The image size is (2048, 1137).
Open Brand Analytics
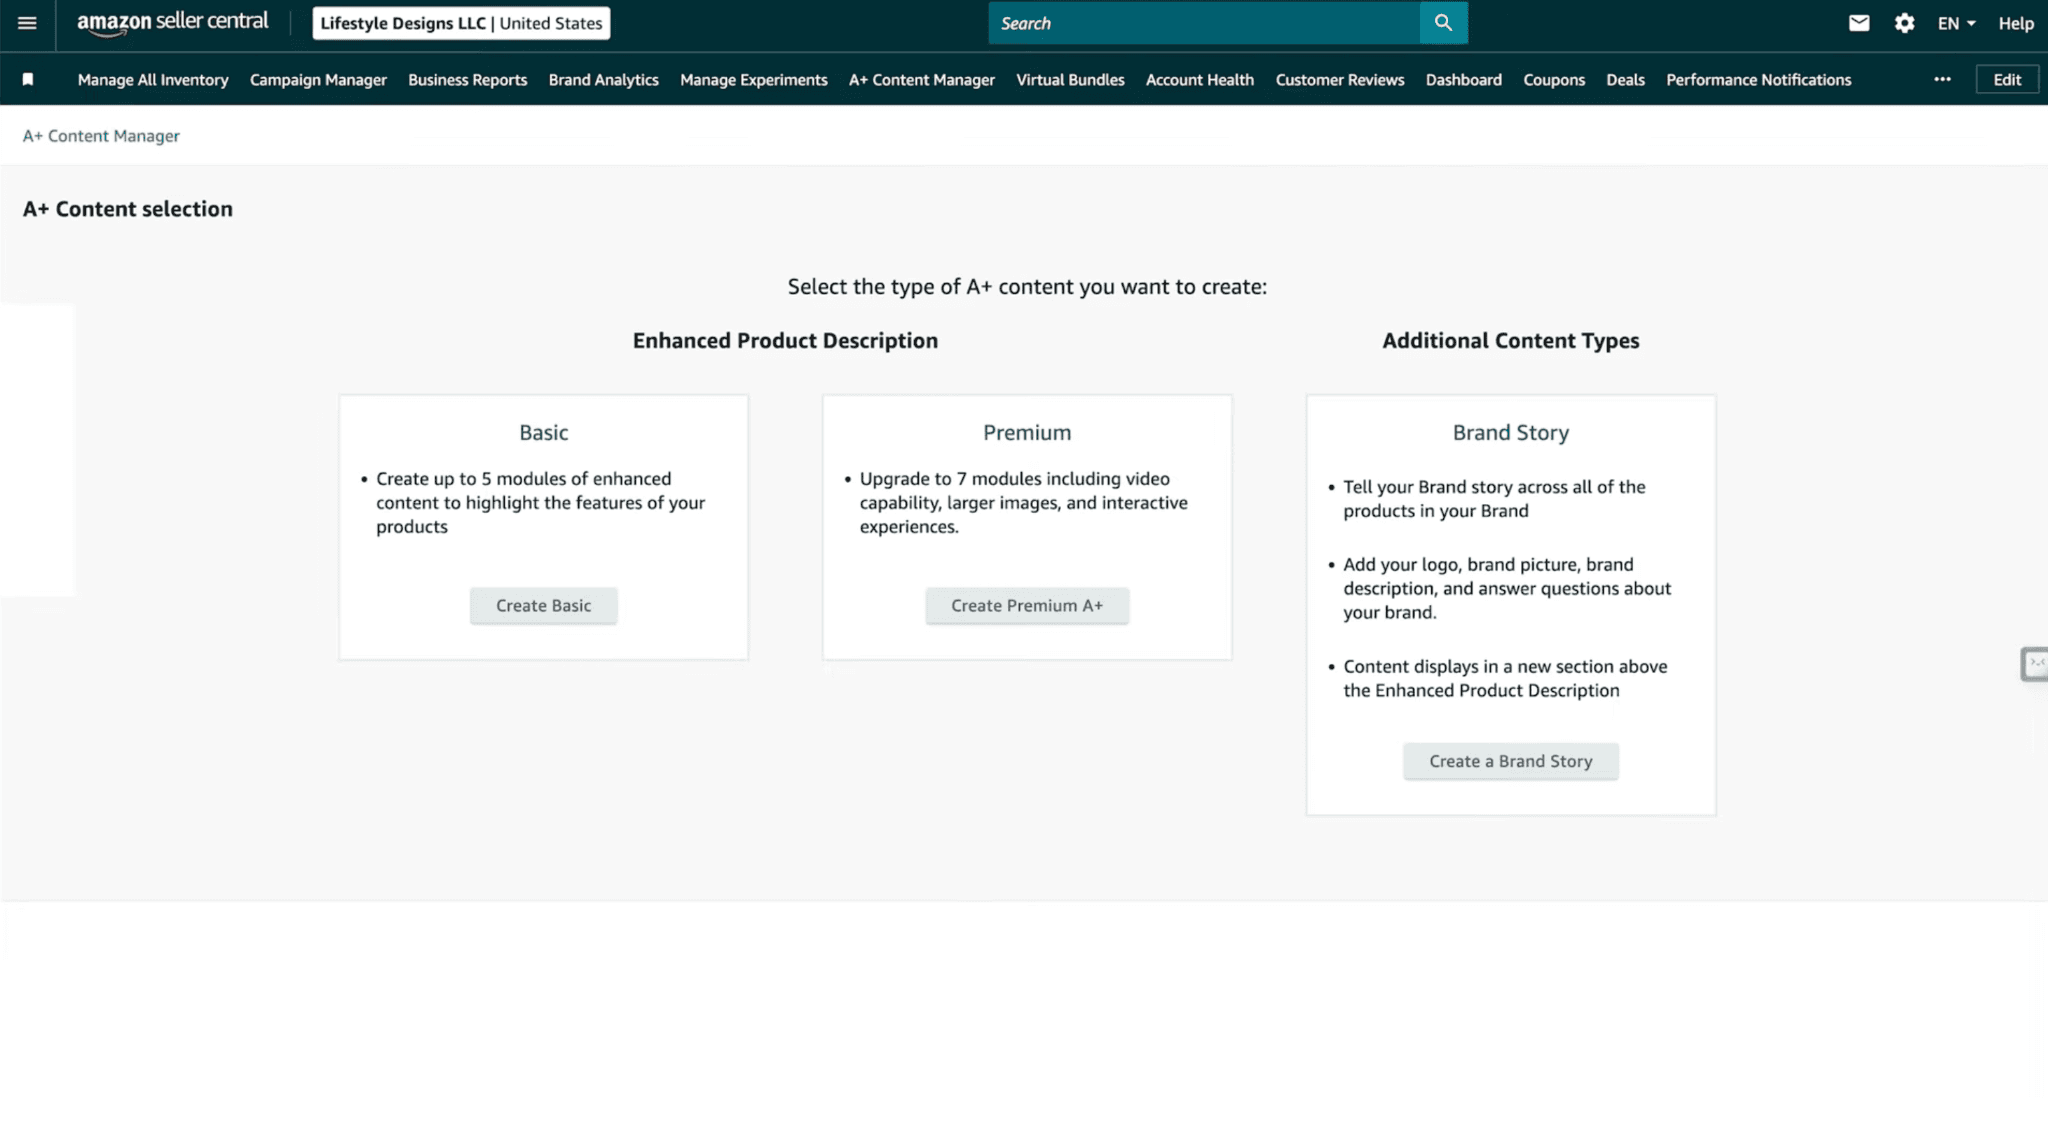pos(603,79)
